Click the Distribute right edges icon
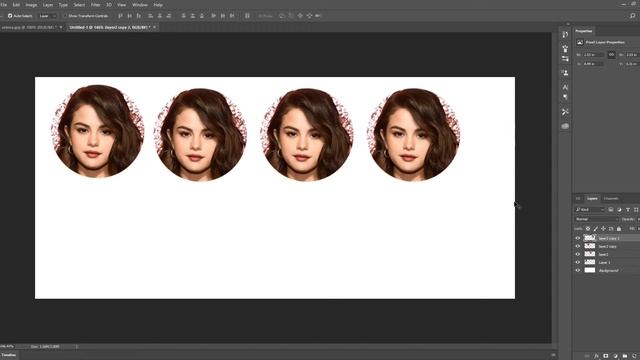Viewport: 640px width, 360px height. (x=232, y=16)
